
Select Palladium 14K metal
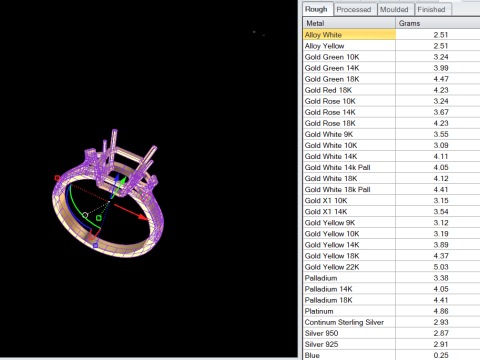pos(391,289)
